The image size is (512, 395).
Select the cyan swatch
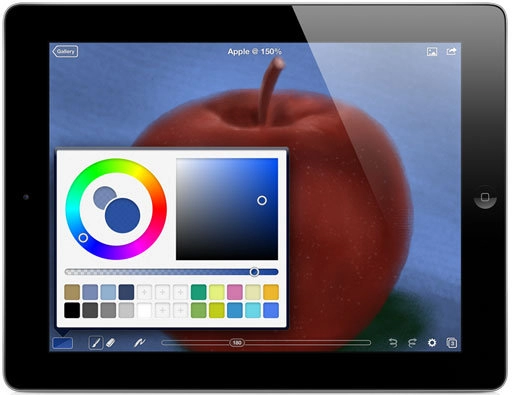(x=253, y=310)
